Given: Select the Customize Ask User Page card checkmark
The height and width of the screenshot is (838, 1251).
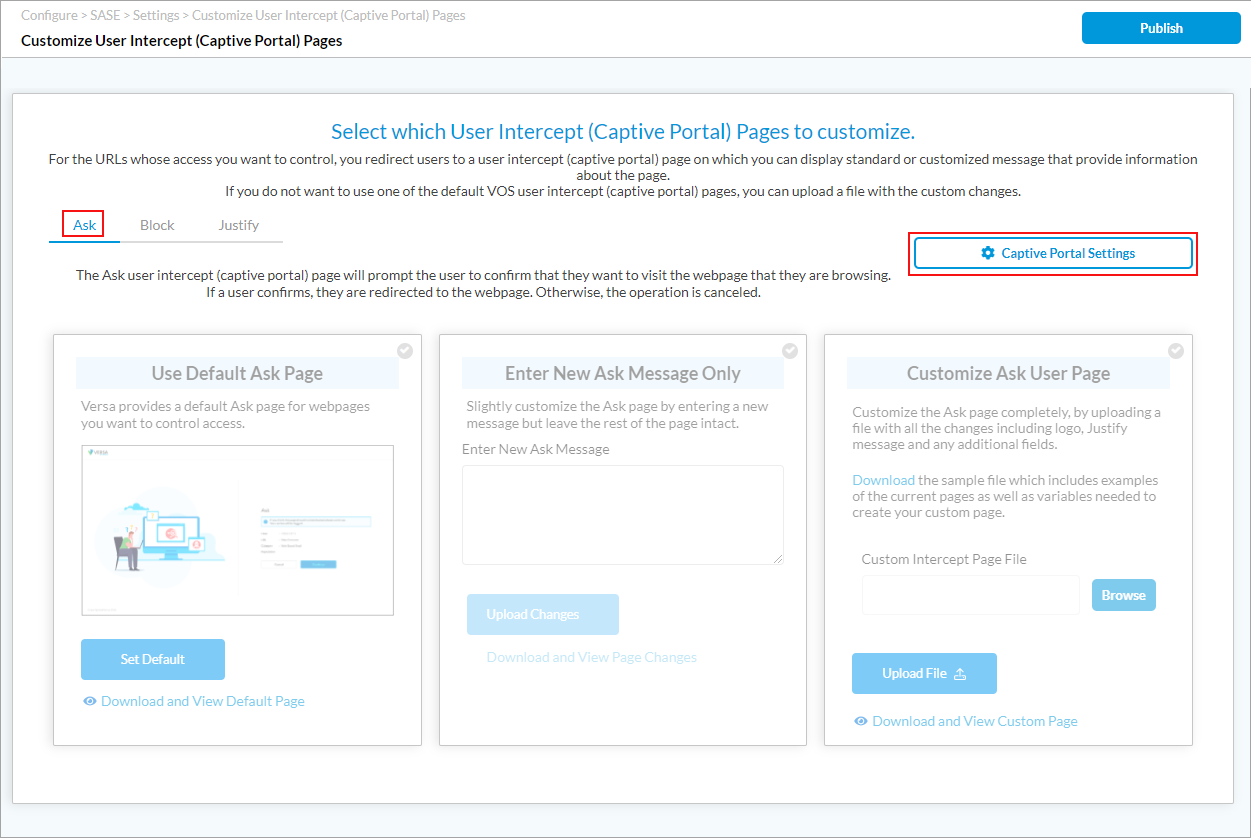Looking at the screenshot, I should point(1176,350).
